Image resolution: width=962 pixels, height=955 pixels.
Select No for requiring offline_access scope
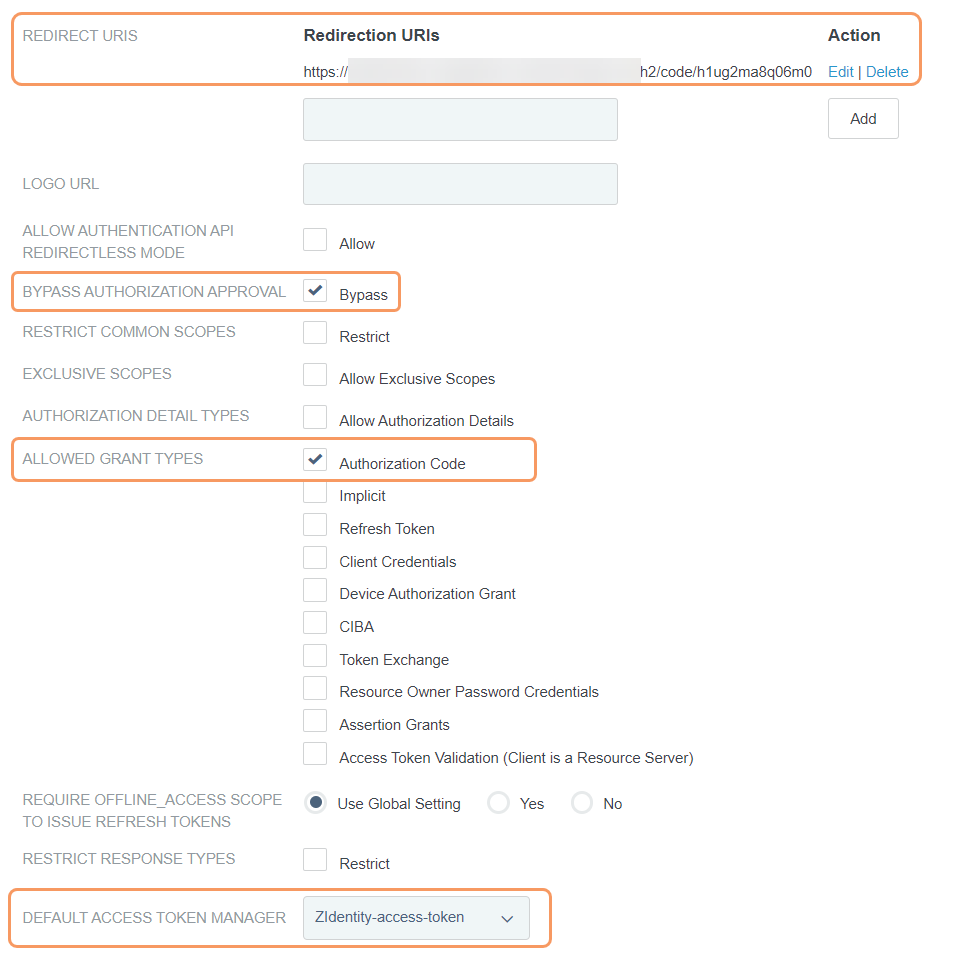582,803
